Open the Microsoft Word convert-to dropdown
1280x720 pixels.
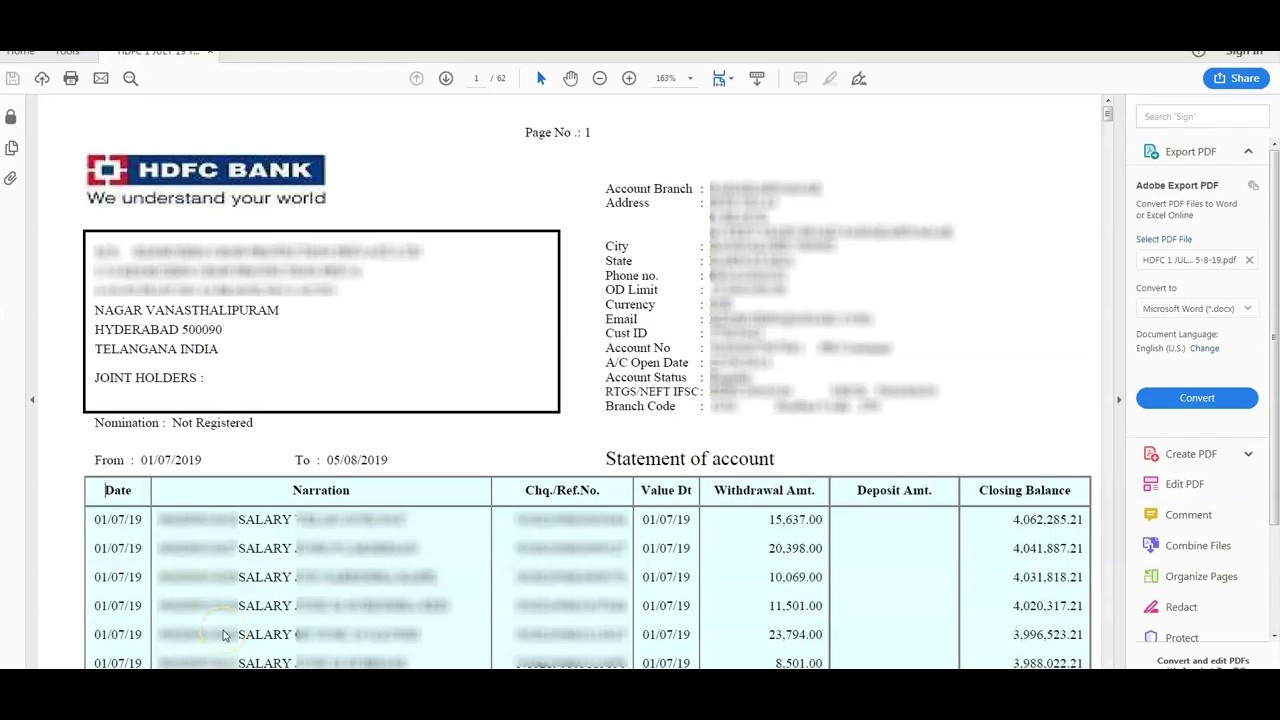click(x=1197, y=309)
